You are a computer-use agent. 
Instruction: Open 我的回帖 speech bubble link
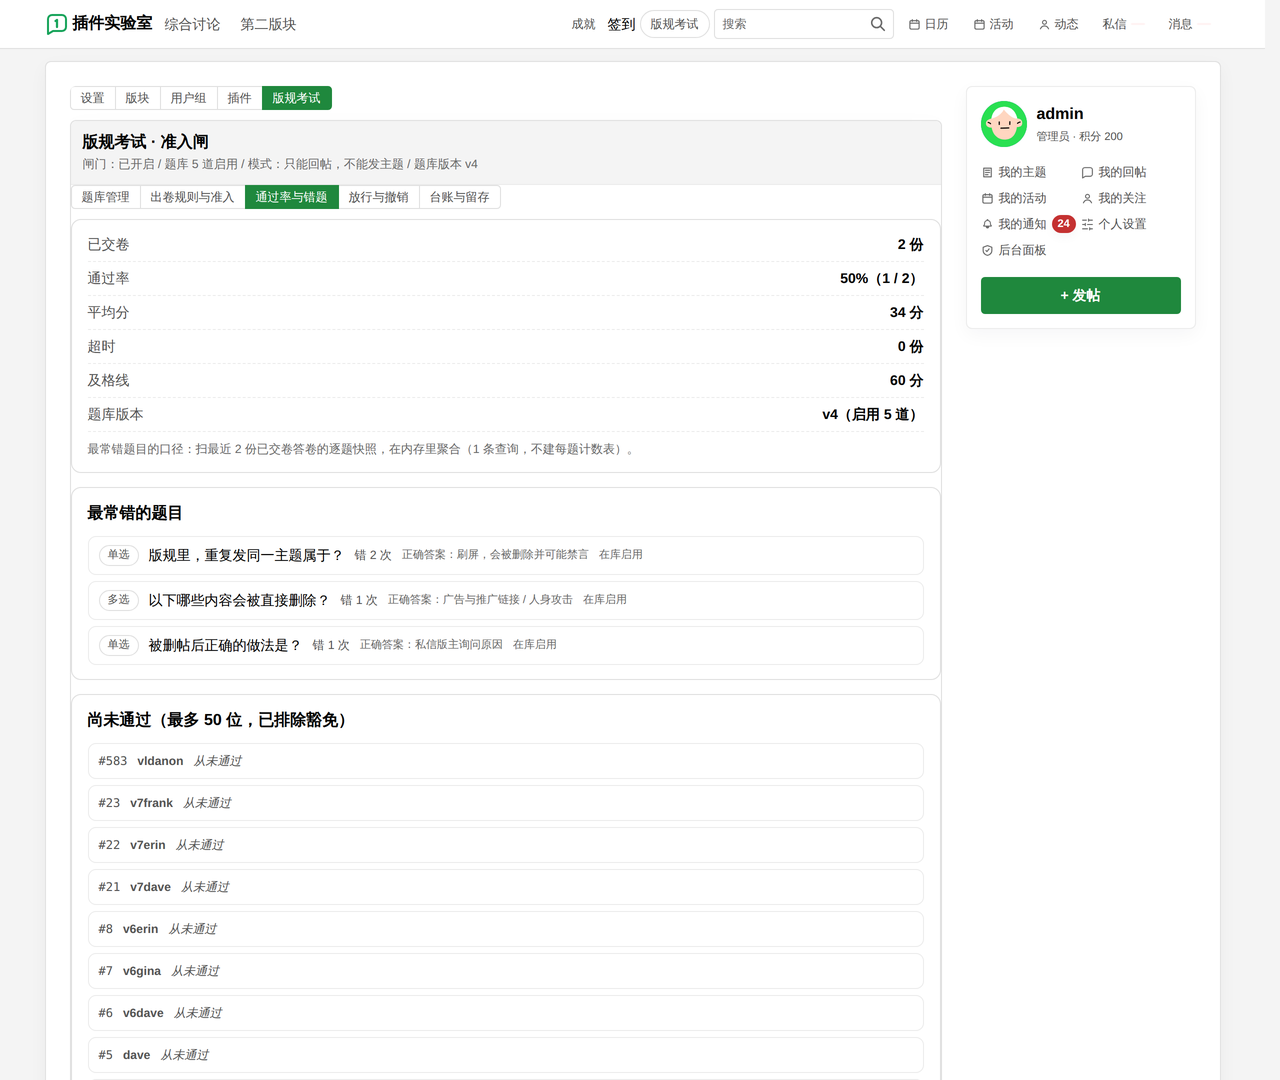pos(1114,172)
